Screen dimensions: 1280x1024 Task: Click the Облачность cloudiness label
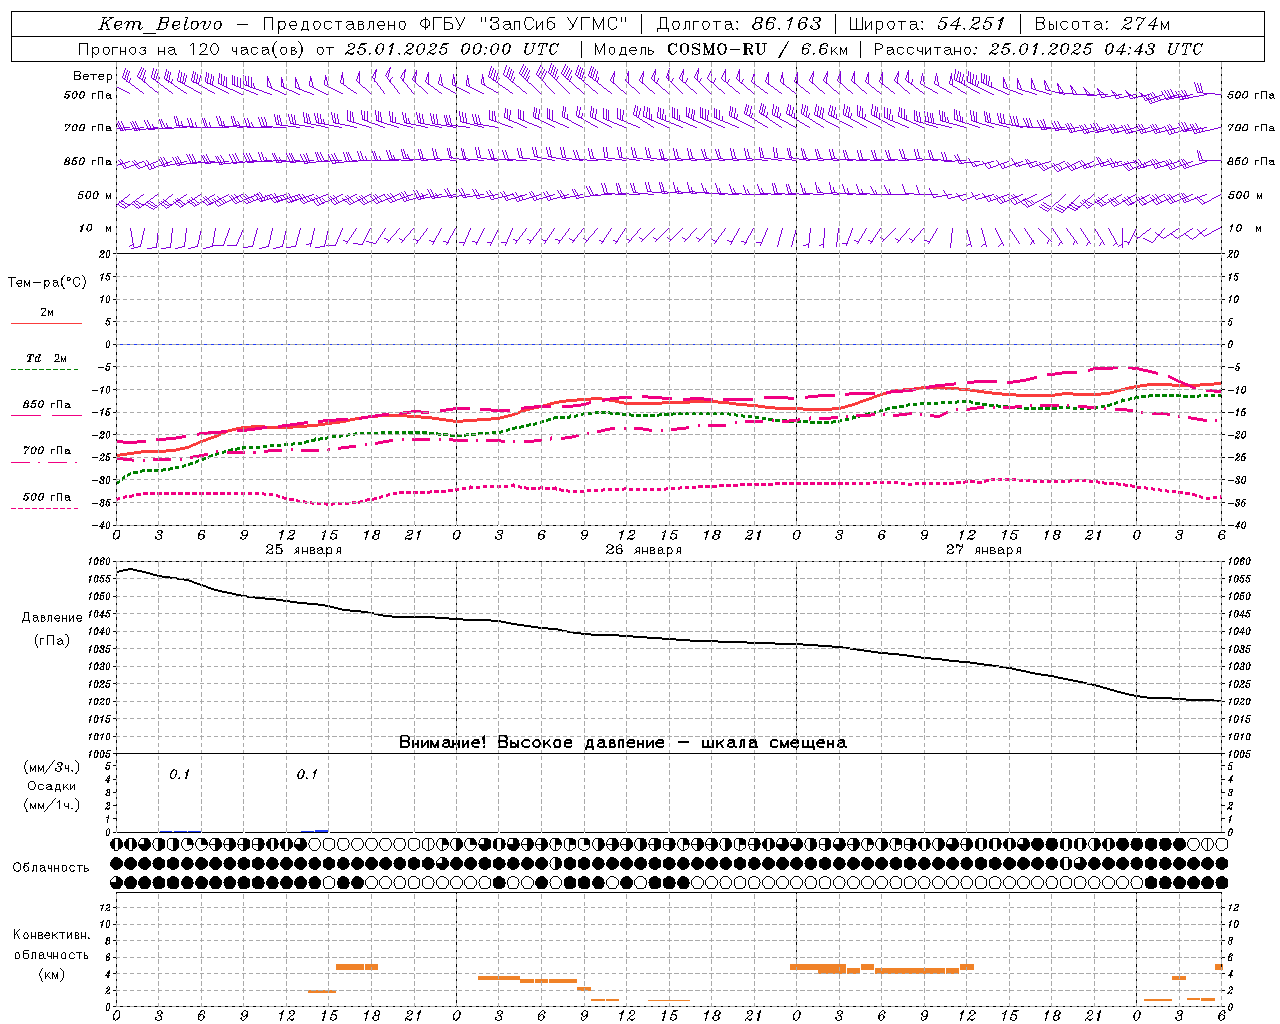tap(50, 867)
